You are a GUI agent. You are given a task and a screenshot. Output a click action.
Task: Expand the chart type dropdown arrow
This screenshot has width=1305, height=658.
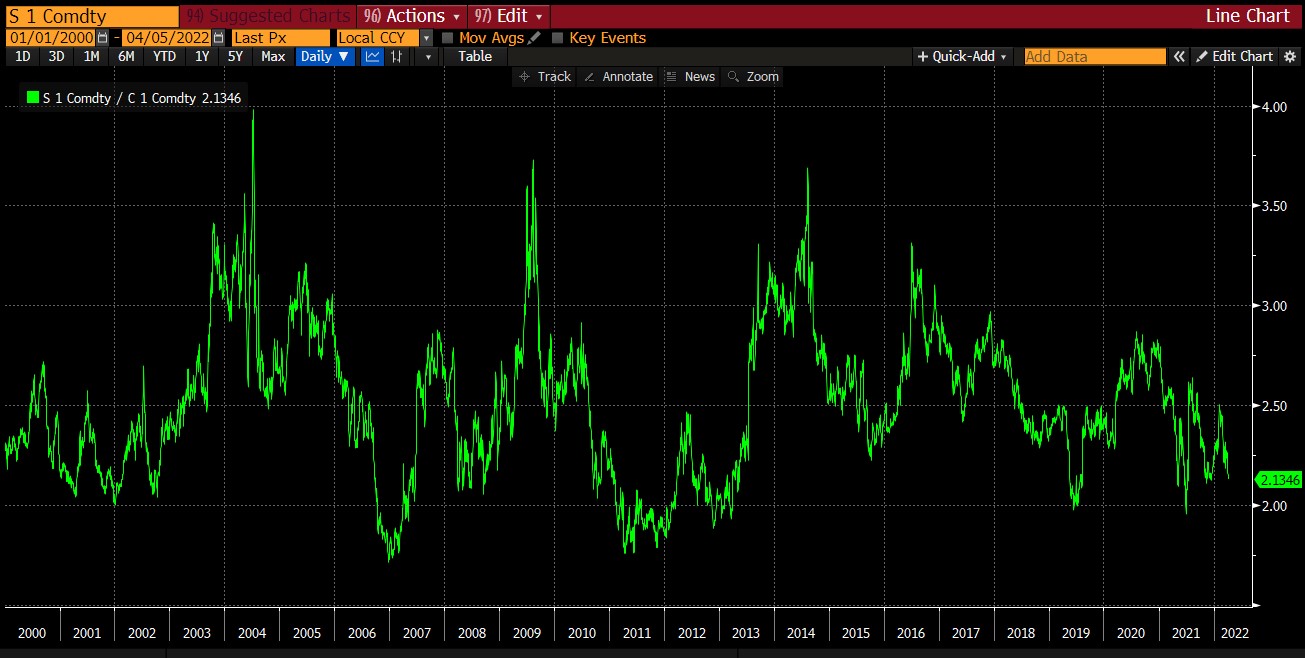(429, 57)
